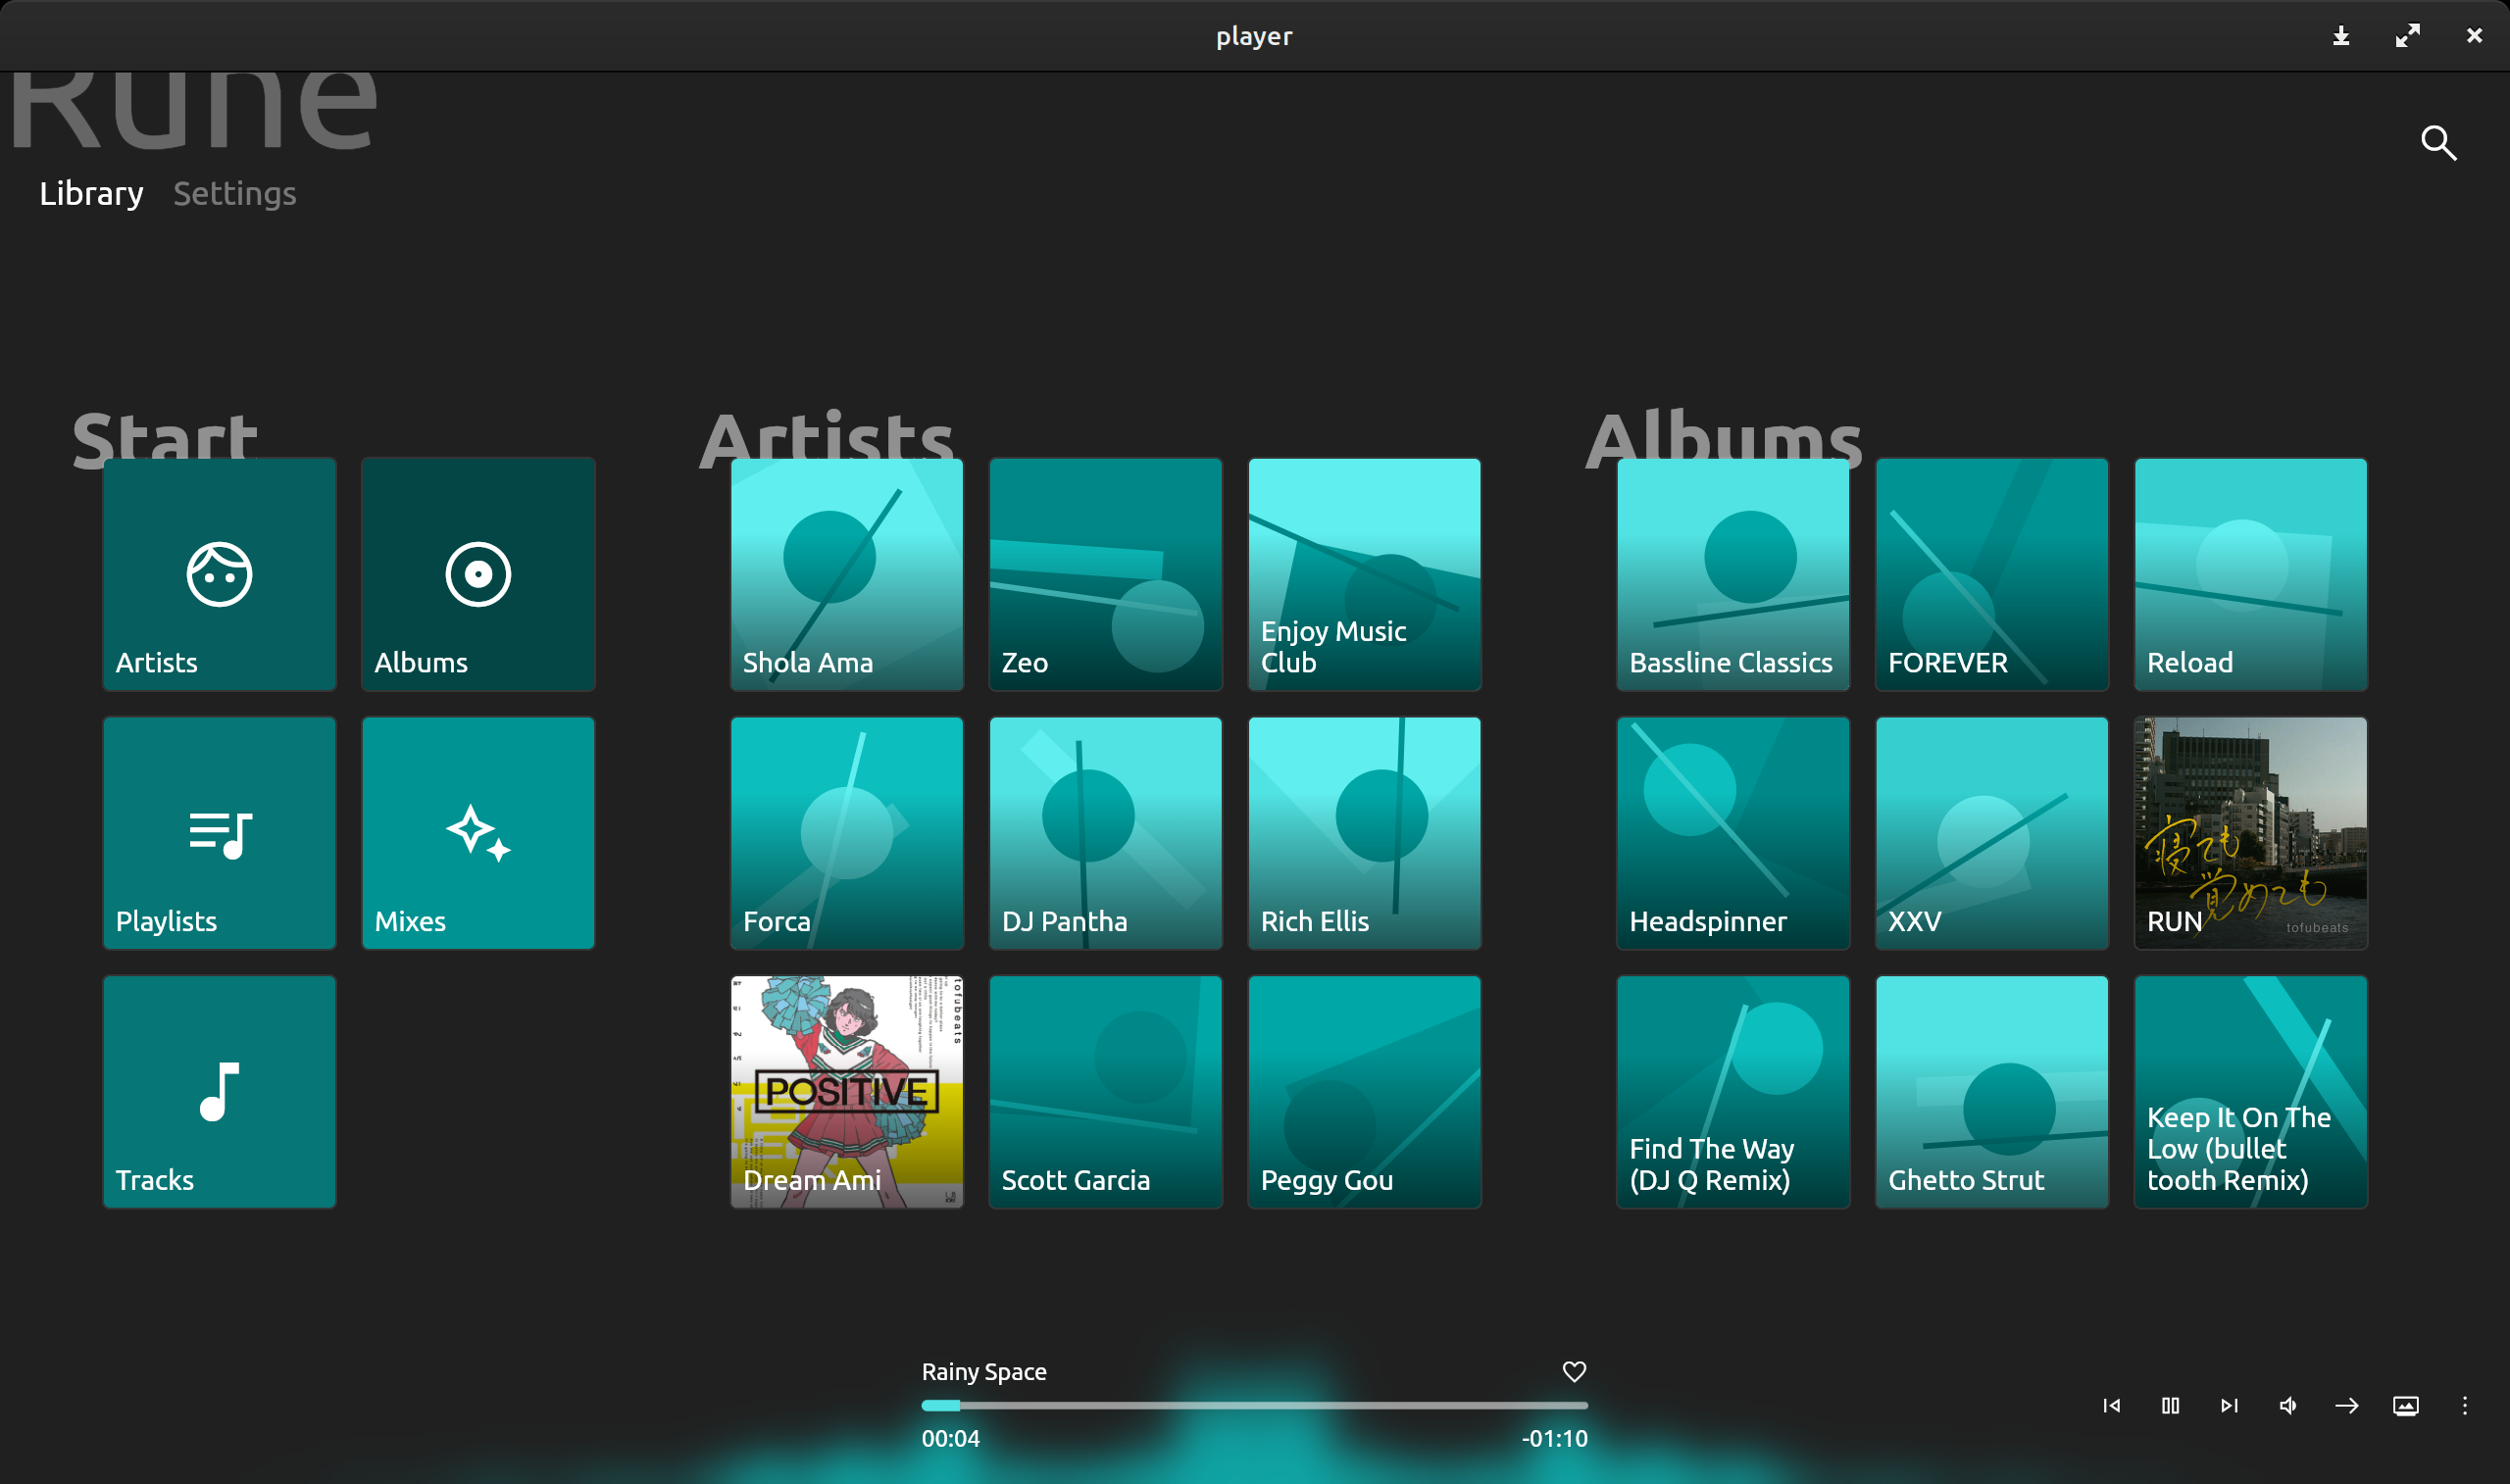Skip to the previous track
Screen dimensions: 2510x1484
coord(2111,1405)
